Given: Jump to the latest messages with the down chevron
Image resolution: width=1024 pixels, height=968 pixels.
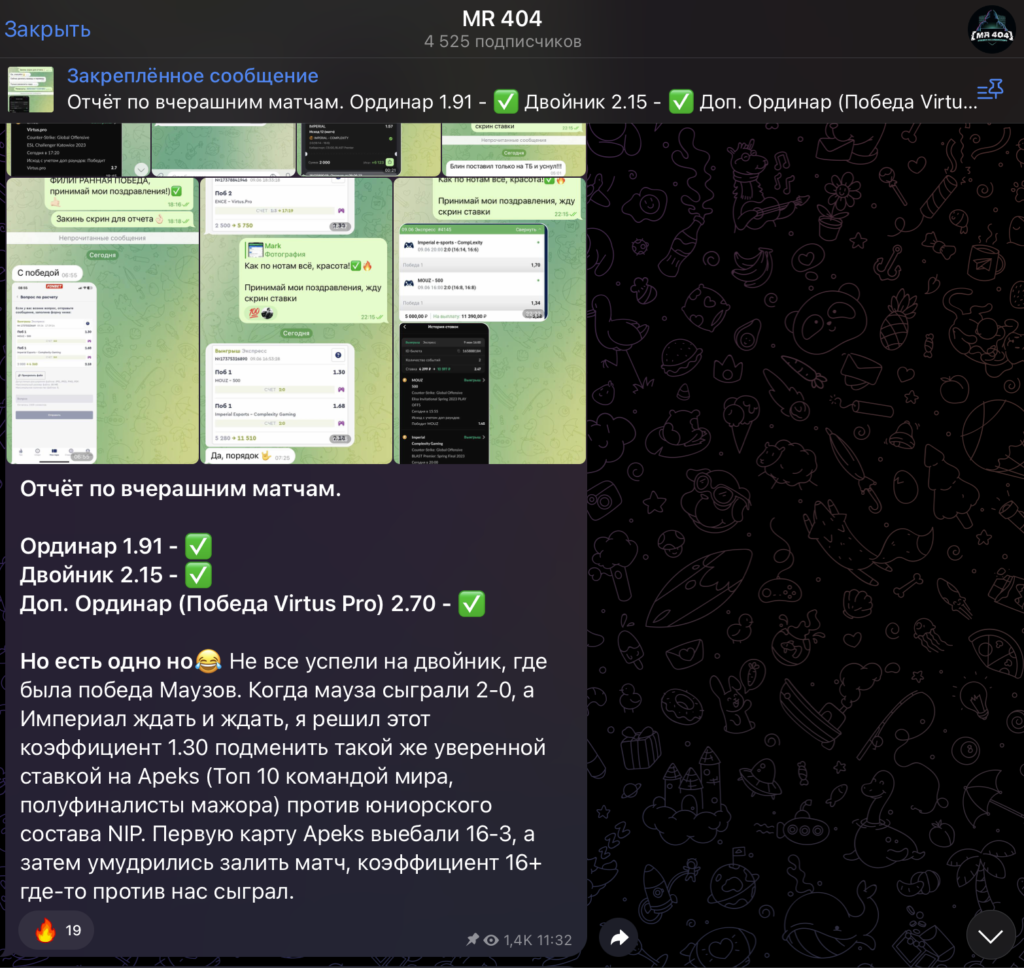Looking at the screenshot, I should pos(991,937).
